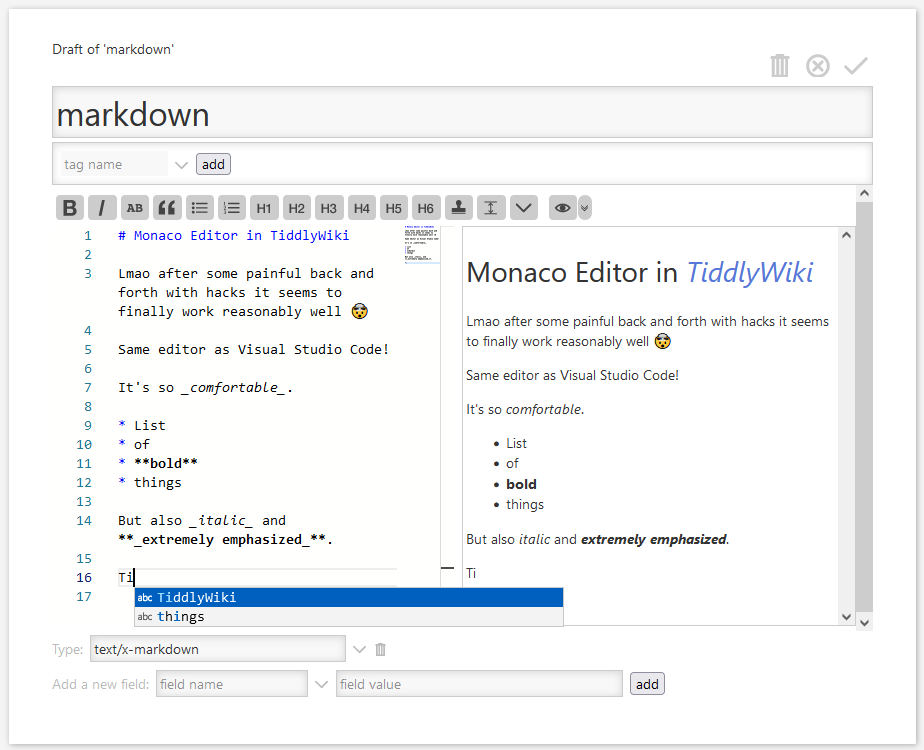This screenshot has width=924, height=750.
Task: Apply Heading 4 formatting
Action: (x=361, y=208)
